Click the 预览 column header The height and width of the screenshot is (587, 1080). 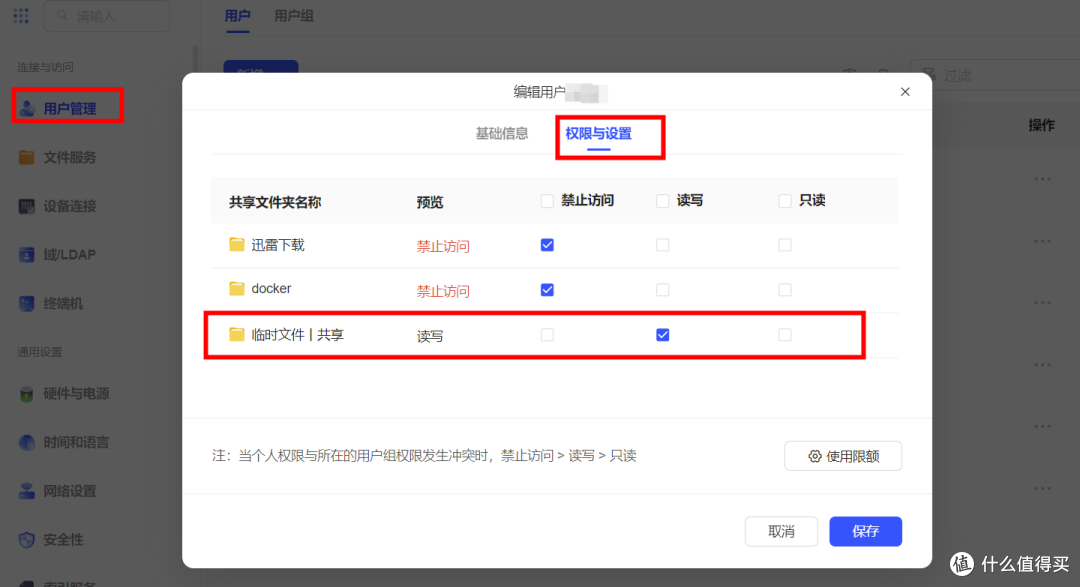click(x=430, y=202)
